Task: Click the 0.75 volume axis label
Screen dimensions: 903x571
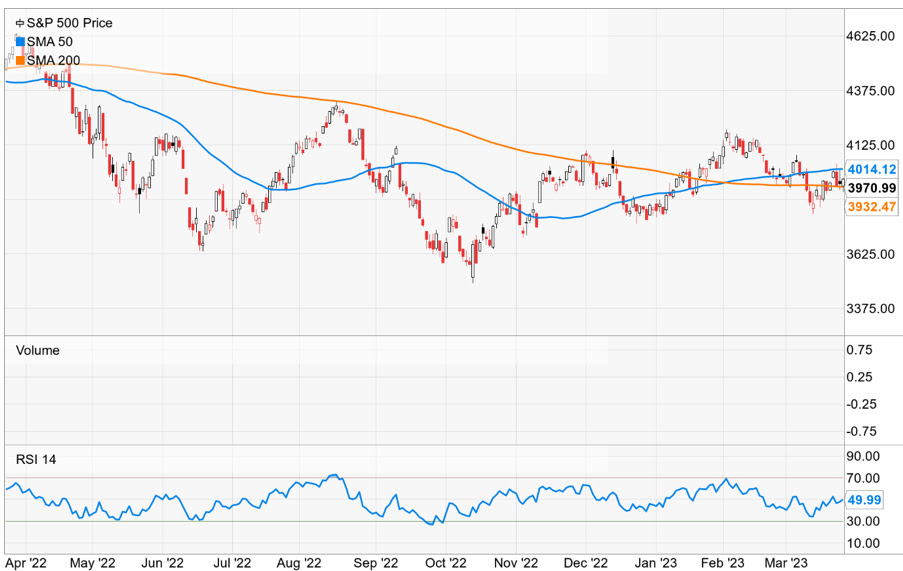Action: [x=859, y=350]
